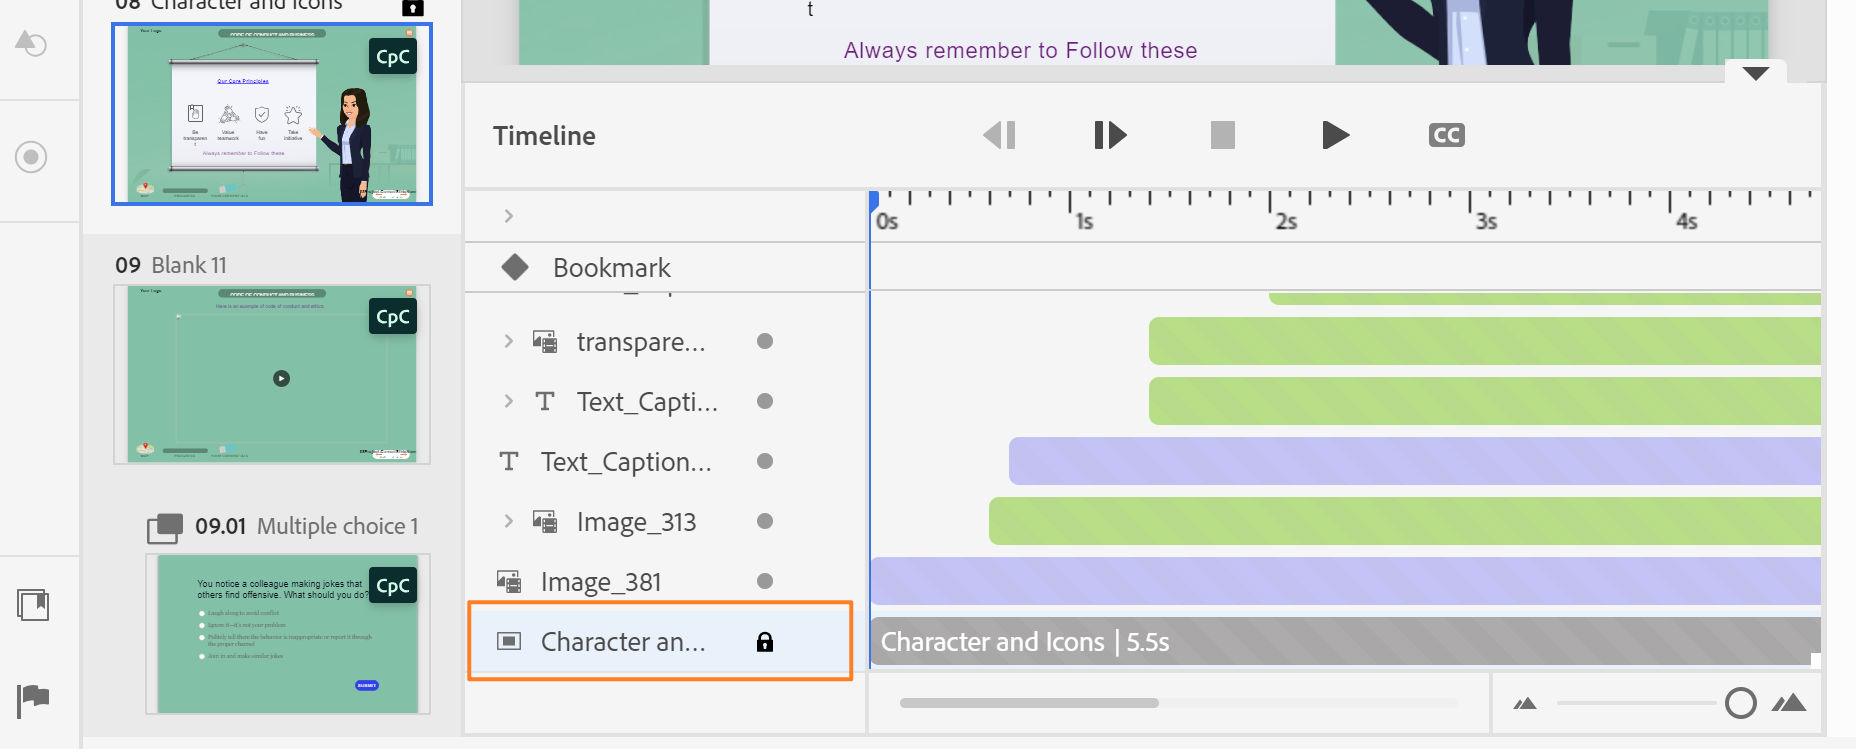Image resolution: width=1856 pixels, height=752 pixels.
Task: Expand the transparent image layer group
Action: [509, 341]
